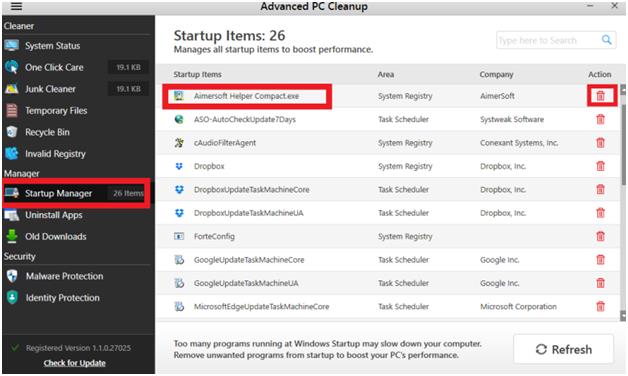This screenshot has height=376, width=628.
Task: Sort by Area column header
Action: 386,74
